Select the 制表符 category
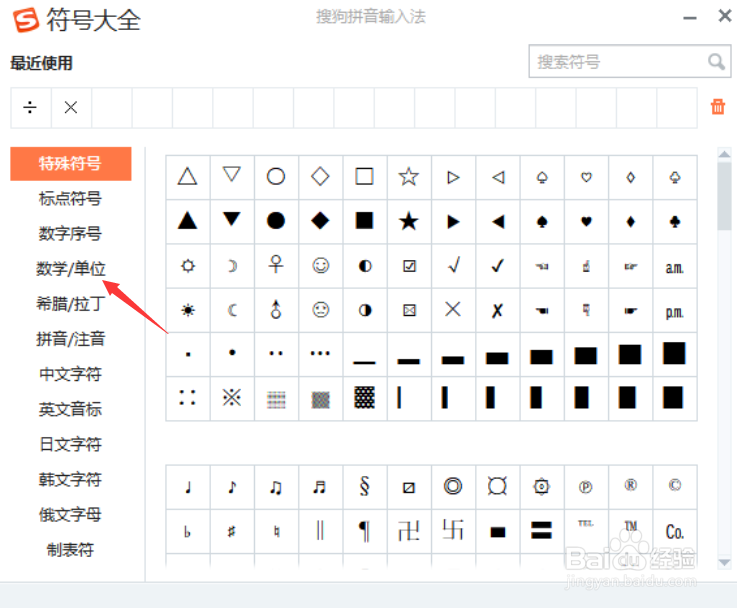737x608 pixels. click(71, 549)
